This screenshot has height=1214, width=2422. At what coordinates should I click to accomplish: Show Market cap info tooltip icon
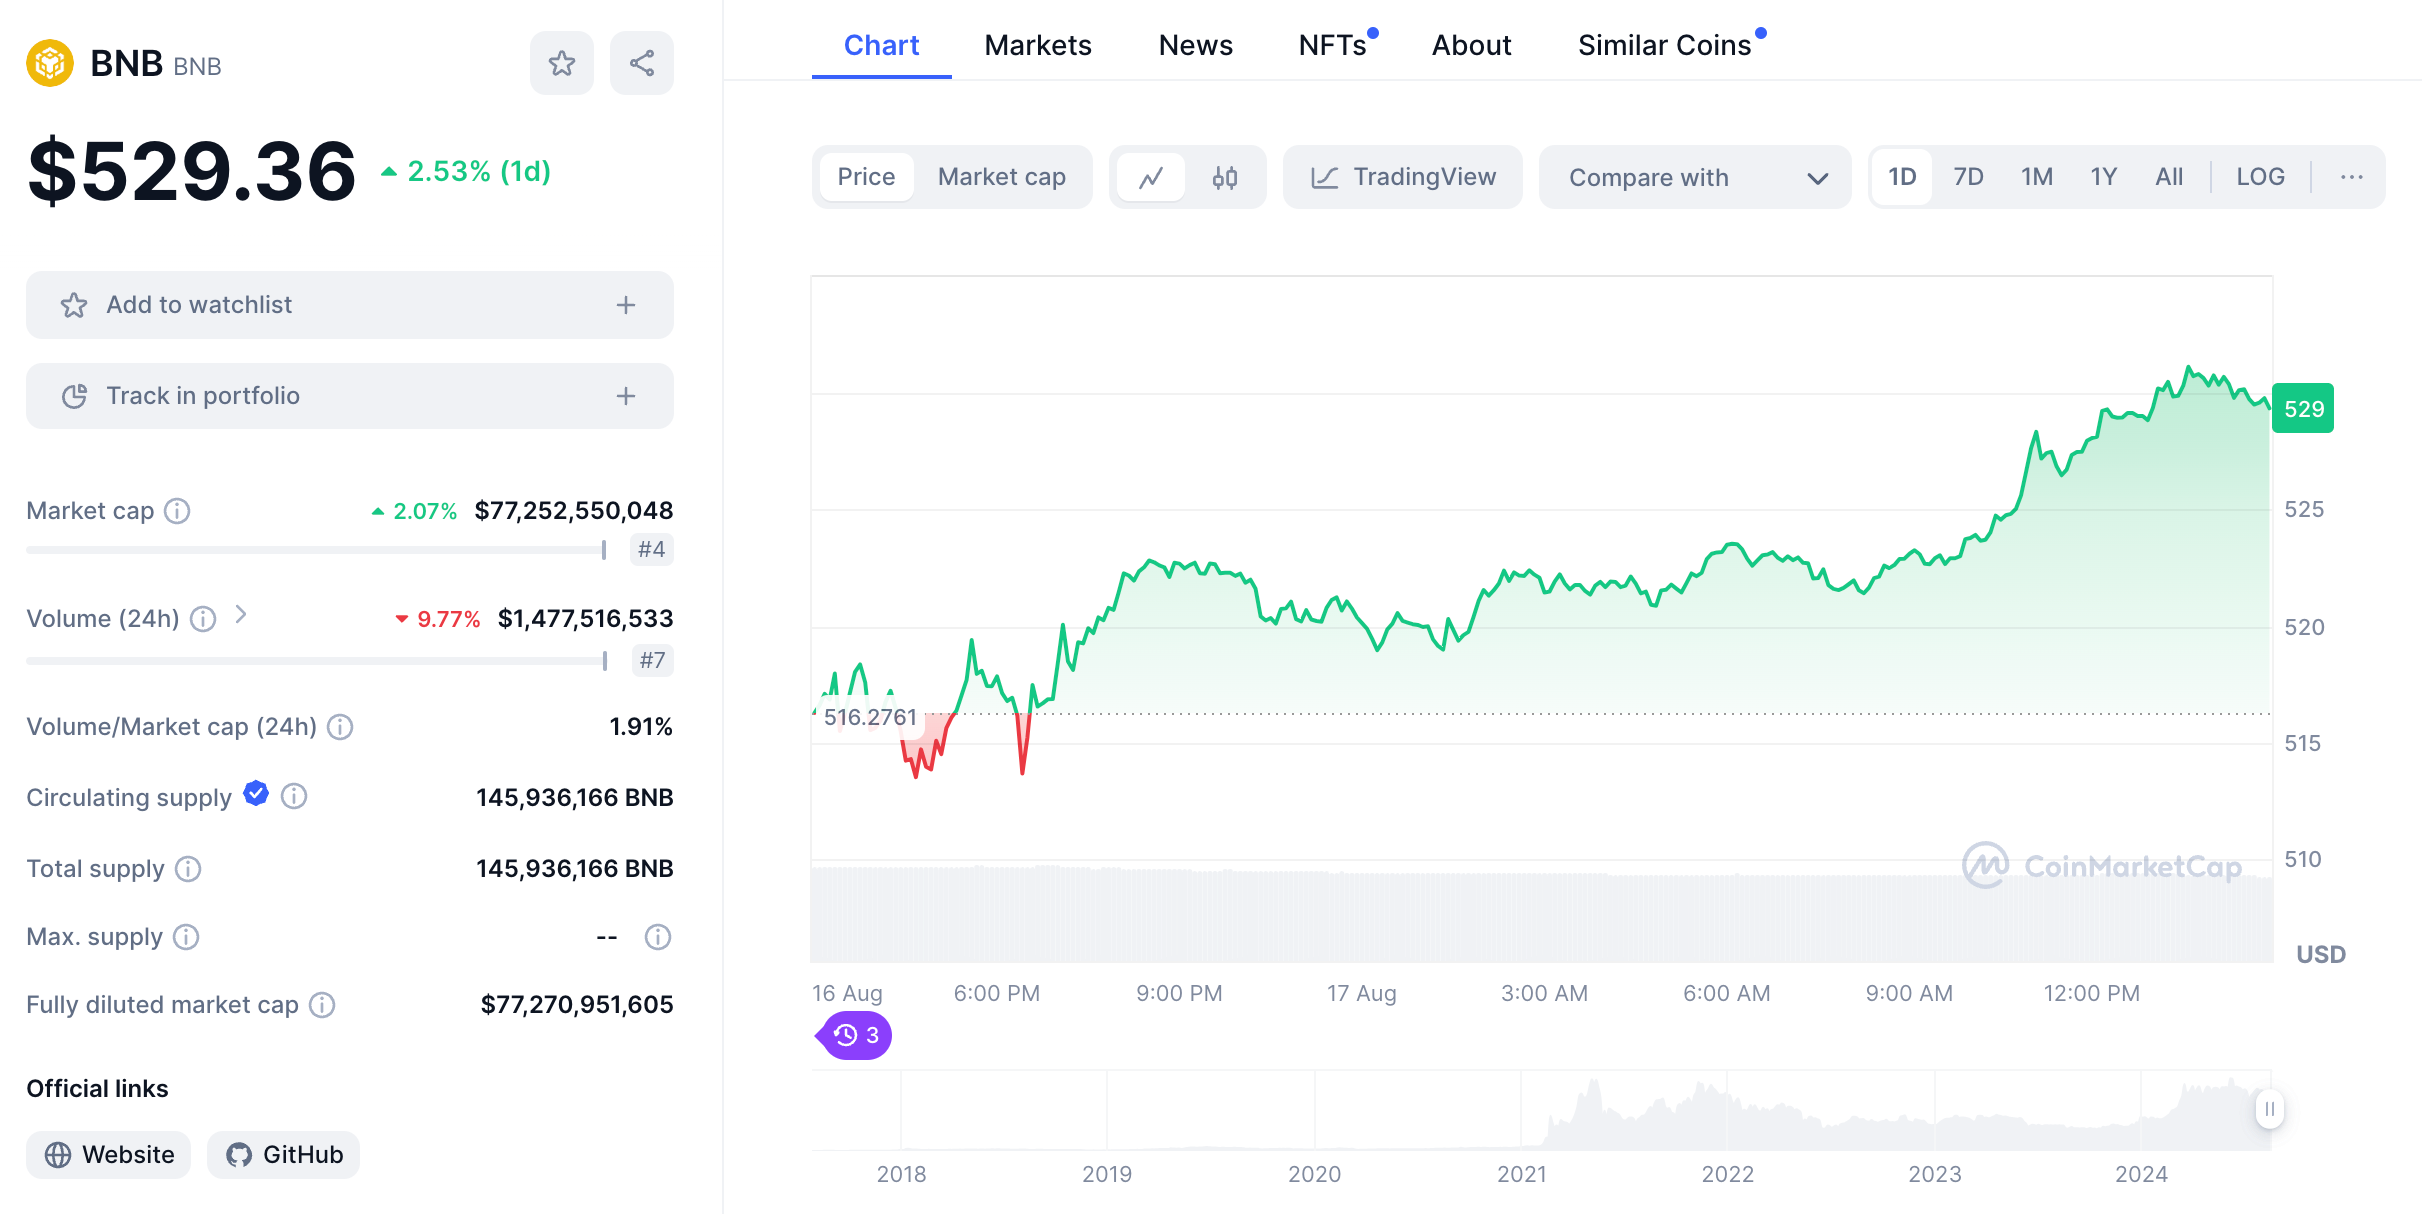pyautogui.click(x=177, y=511)
